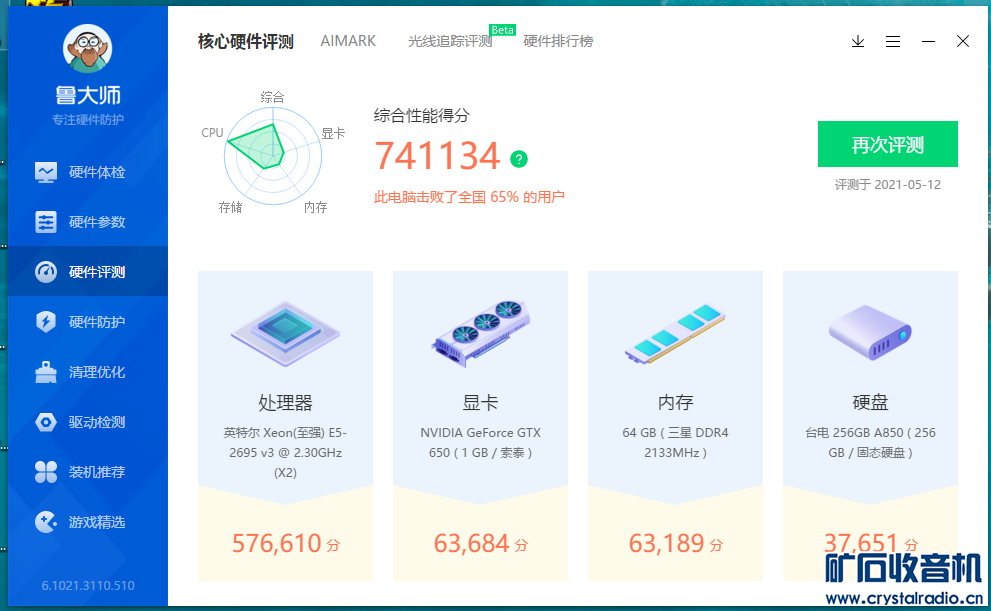Click the download arrow icon

tap(858, 42)
